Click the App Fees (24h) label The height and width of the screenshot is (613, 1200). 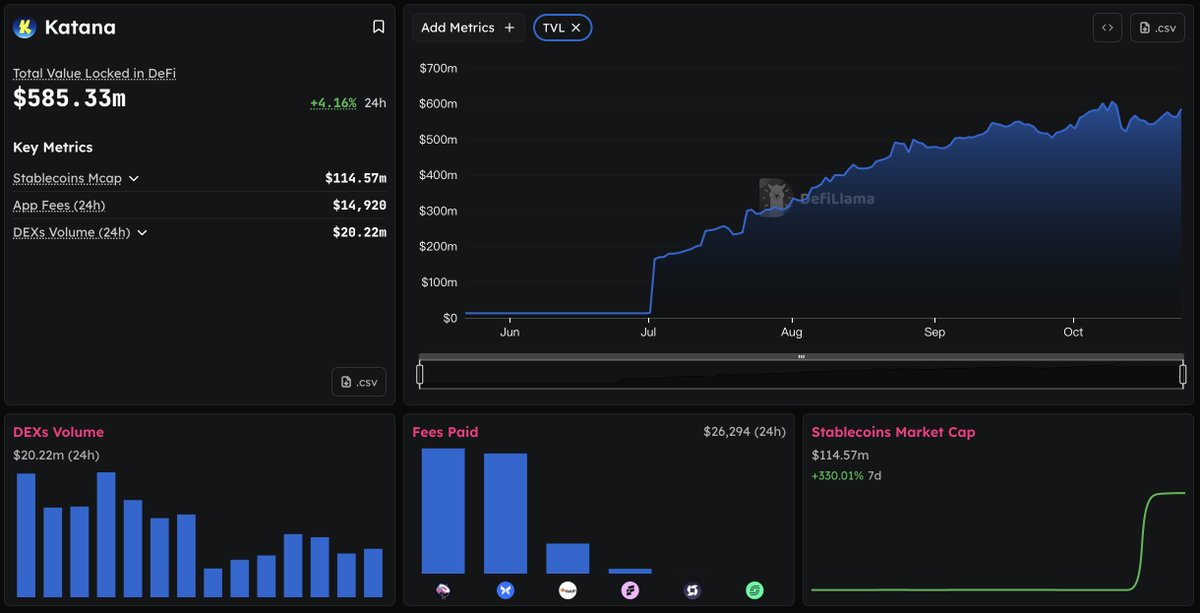pyautogui.click(x=59, y=206)
